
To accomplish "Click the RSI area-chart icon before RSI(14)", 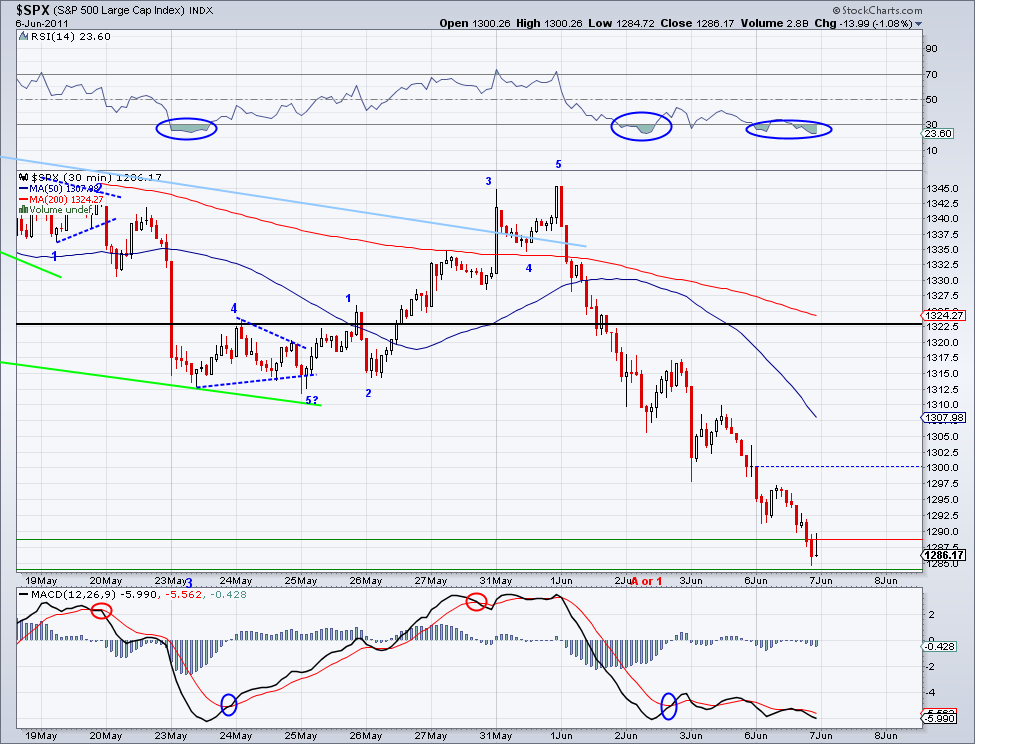I will (x=24, y=37).
